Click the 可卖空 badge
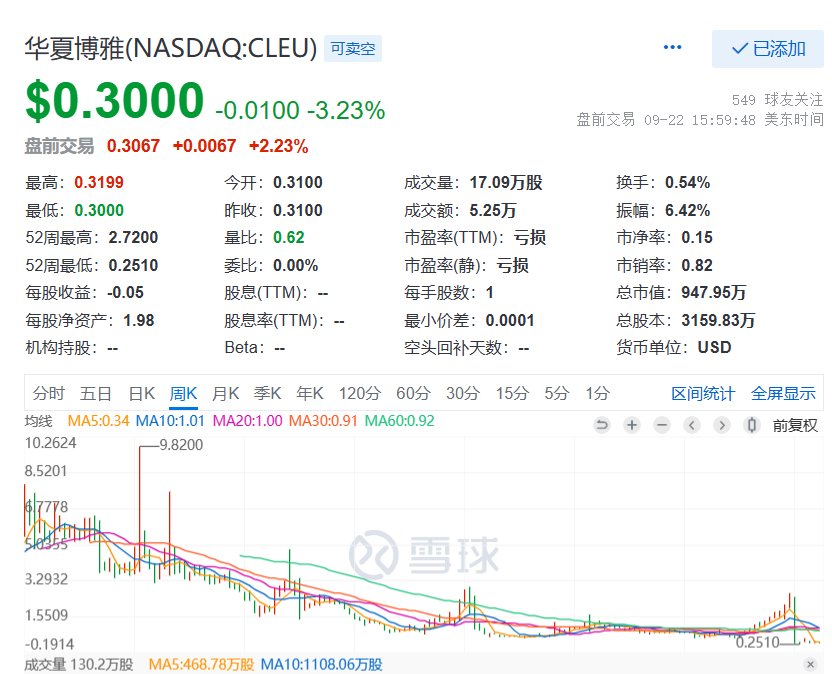Screen dimensions: 832x674 tap(353, 48)
